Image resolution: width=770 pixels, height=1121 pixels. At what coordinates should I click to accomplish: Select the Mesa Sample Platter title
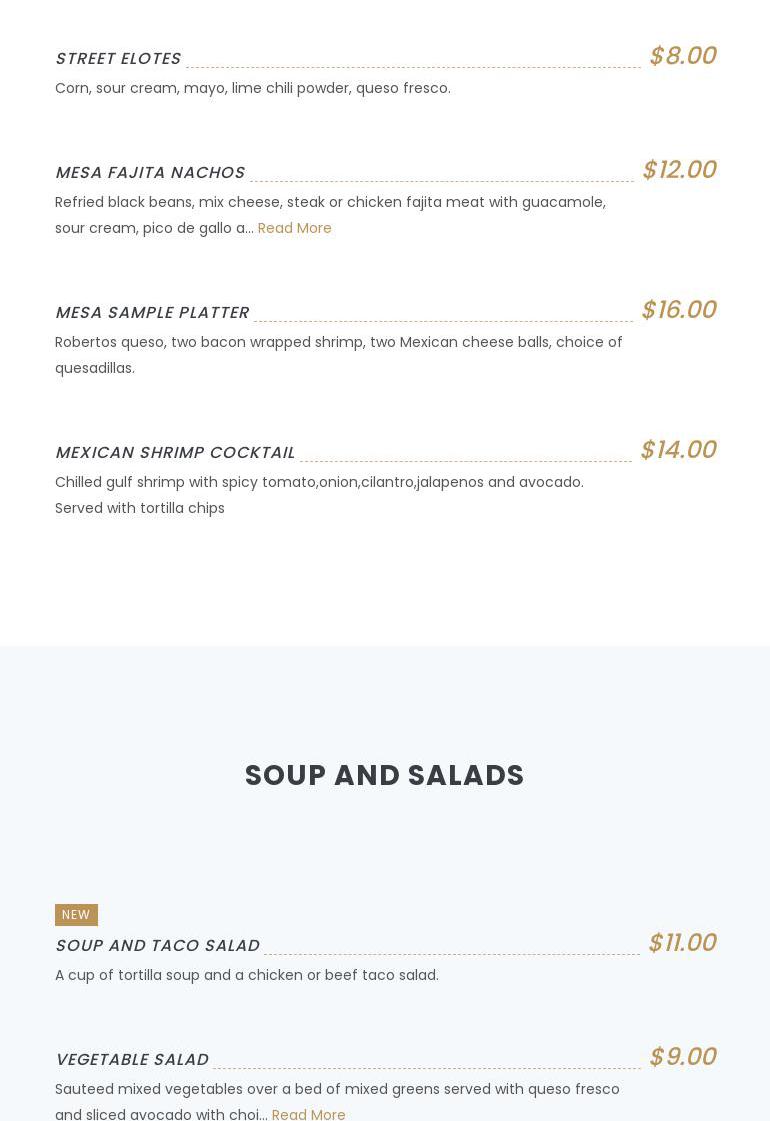152,313
